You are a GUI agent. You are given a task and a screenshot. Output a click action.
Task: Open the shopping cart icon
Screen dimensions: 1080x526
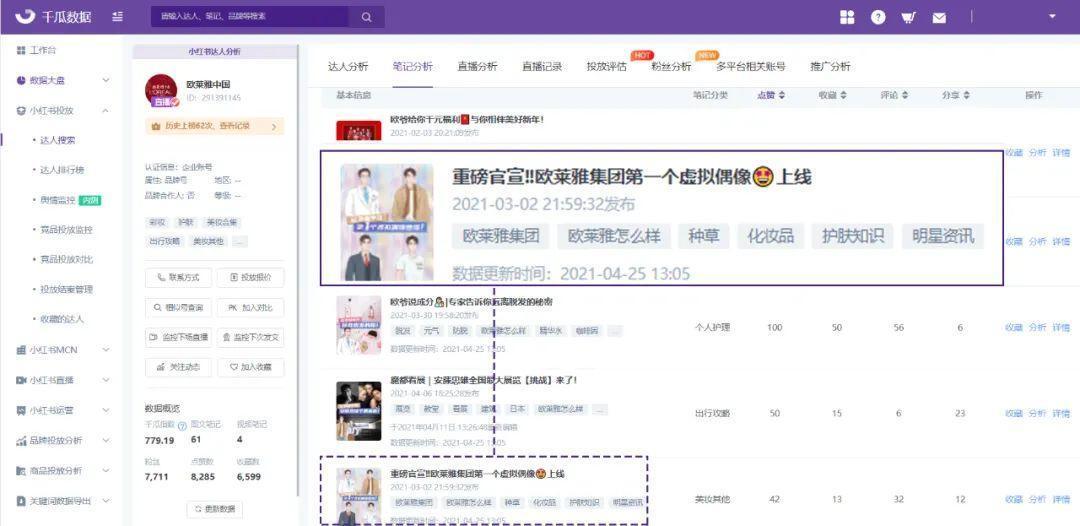coord(908,17)
